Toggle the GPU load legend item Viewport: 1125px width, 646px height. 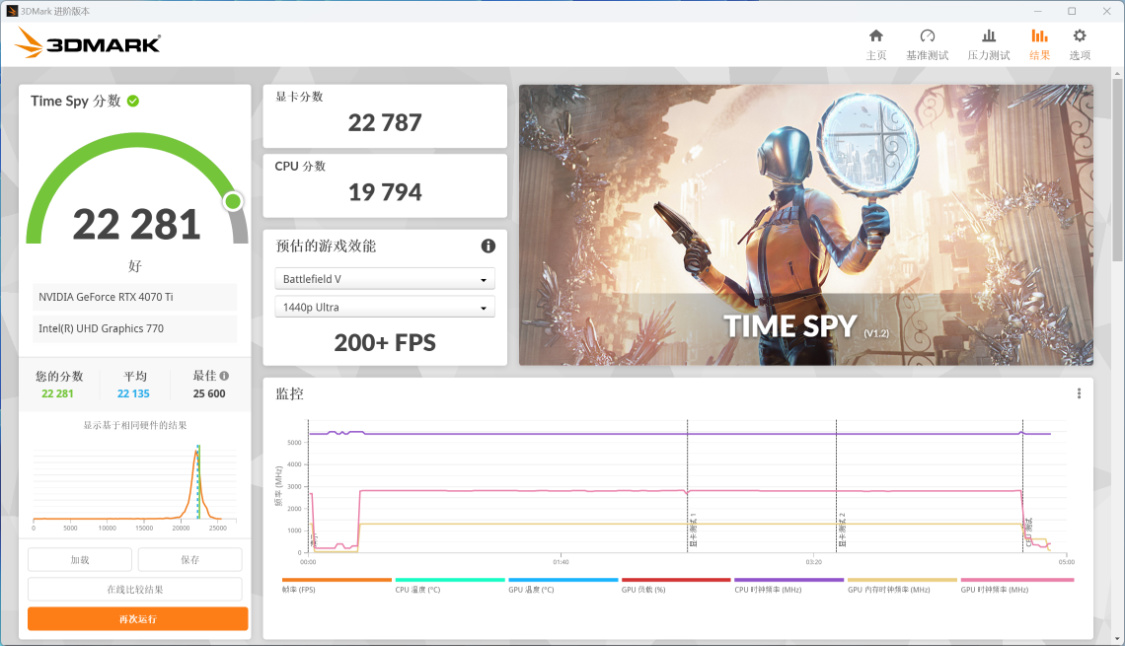644,590
